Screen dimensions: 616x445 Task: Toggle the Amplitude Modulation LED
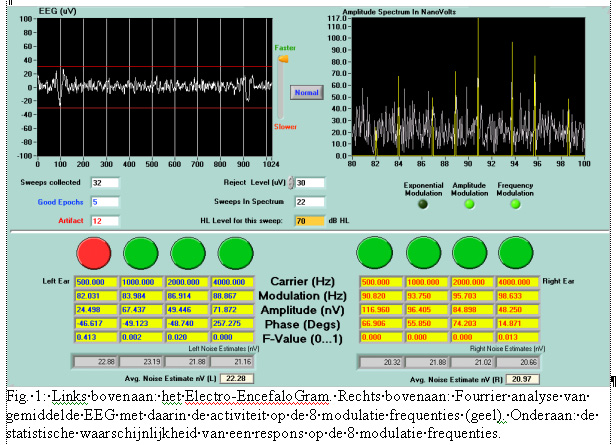point(470,203)
